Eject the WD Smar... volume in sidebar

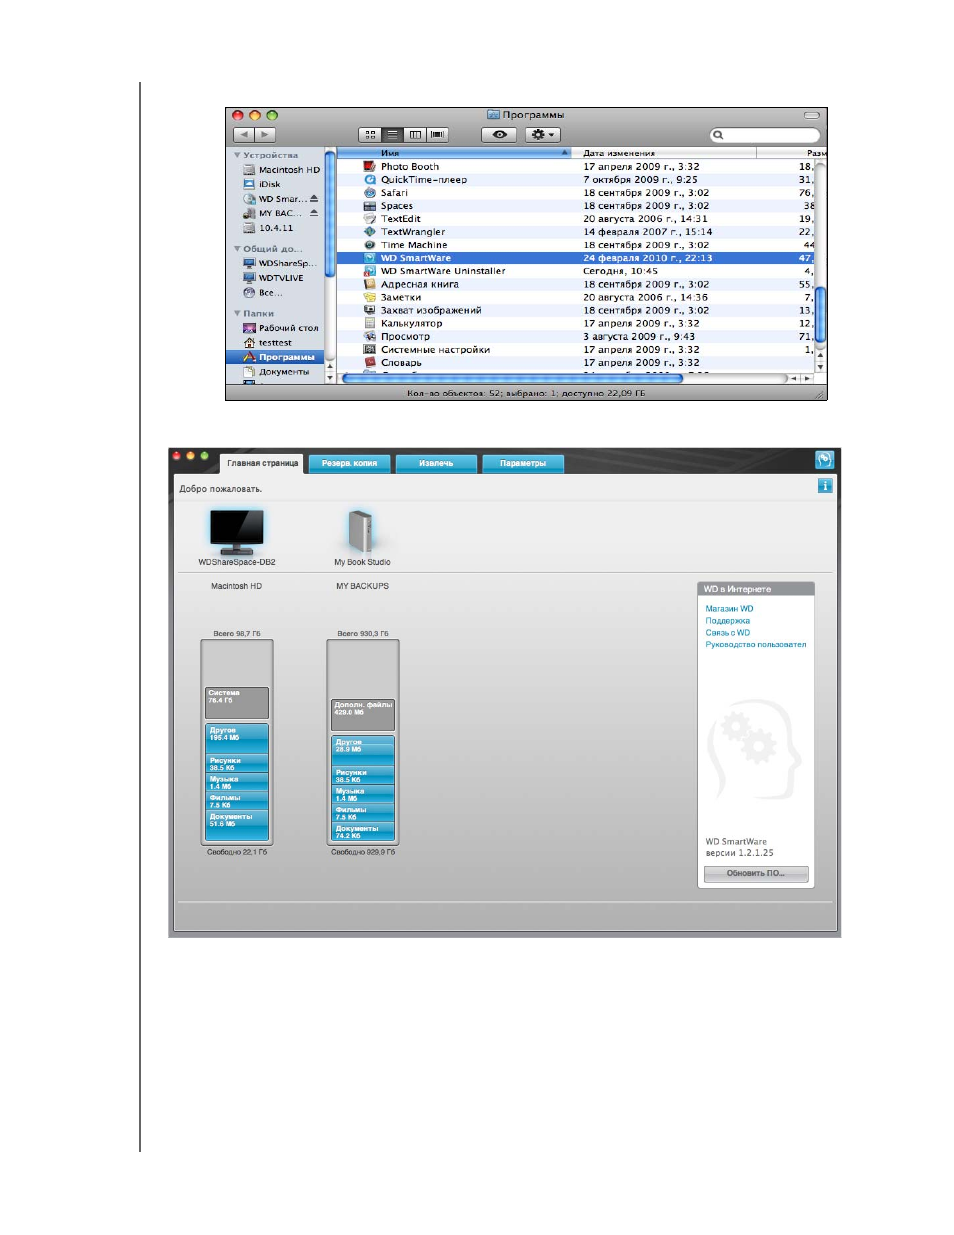click(314, 198)
